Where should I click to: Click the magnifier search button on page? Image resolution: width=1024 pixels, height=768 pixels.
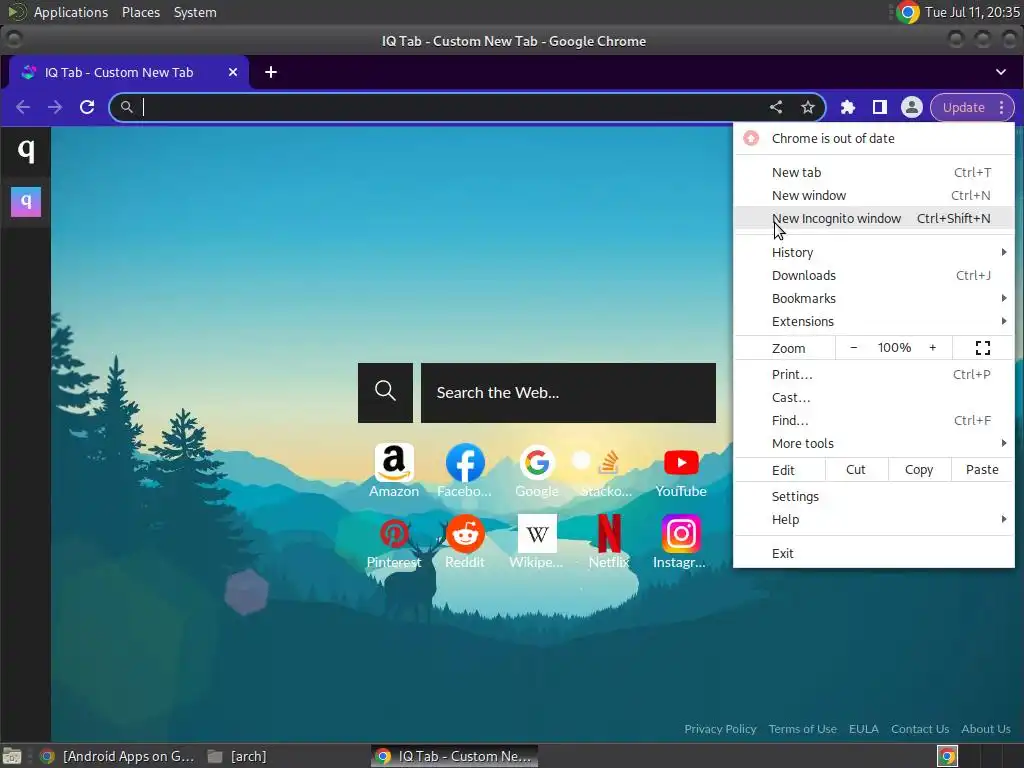point(385,392)
